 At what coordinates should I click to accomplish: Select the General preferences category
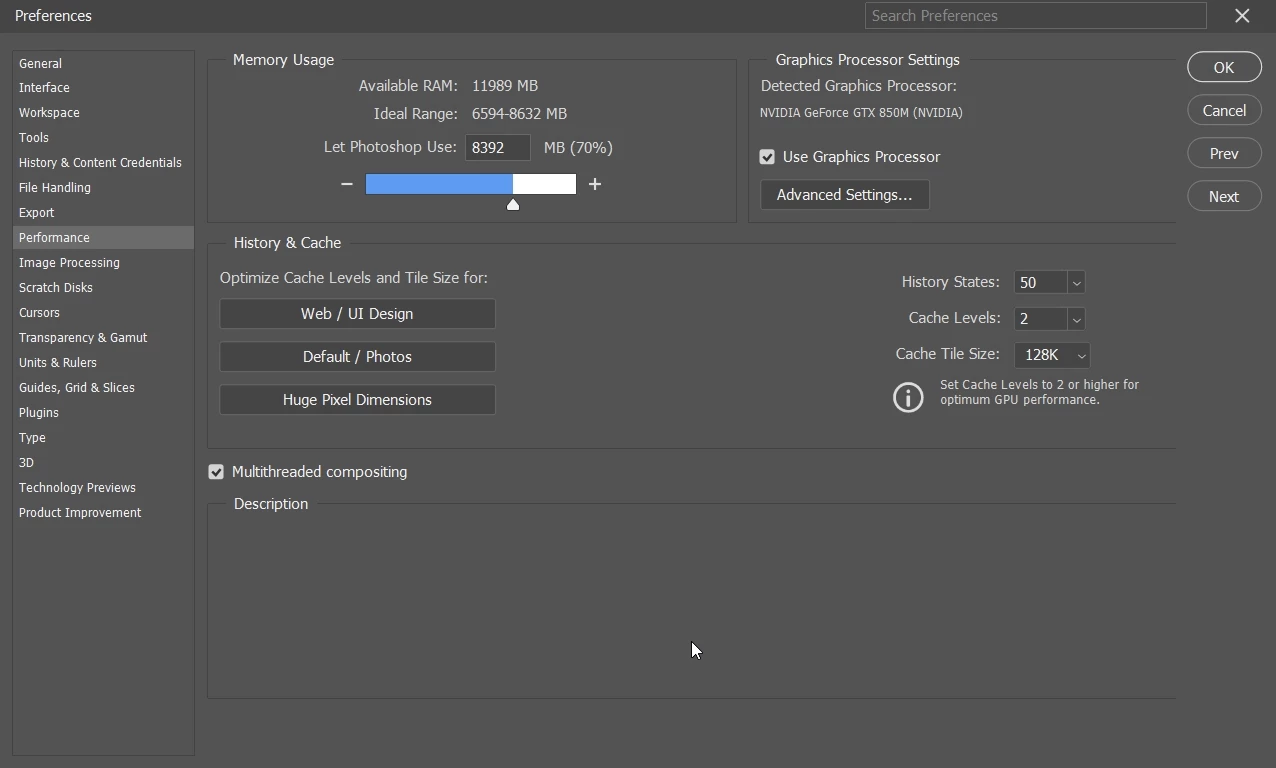point(103,63)
